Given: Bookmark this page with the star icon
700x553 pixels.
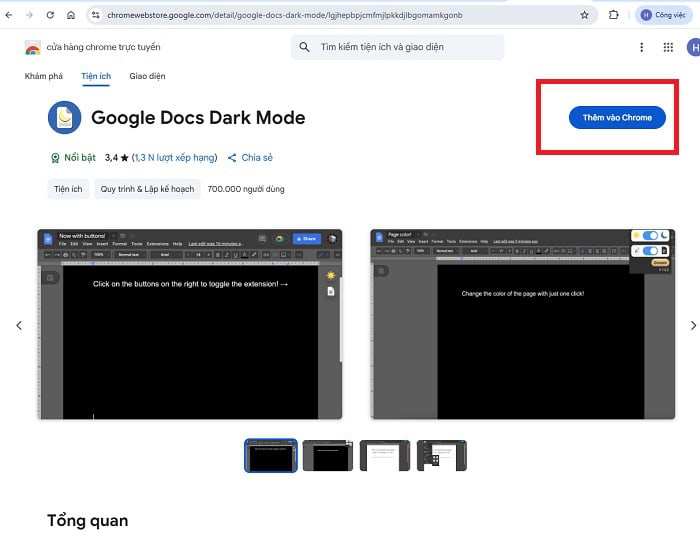Looking at the screenshot, I should coord(584,15).
